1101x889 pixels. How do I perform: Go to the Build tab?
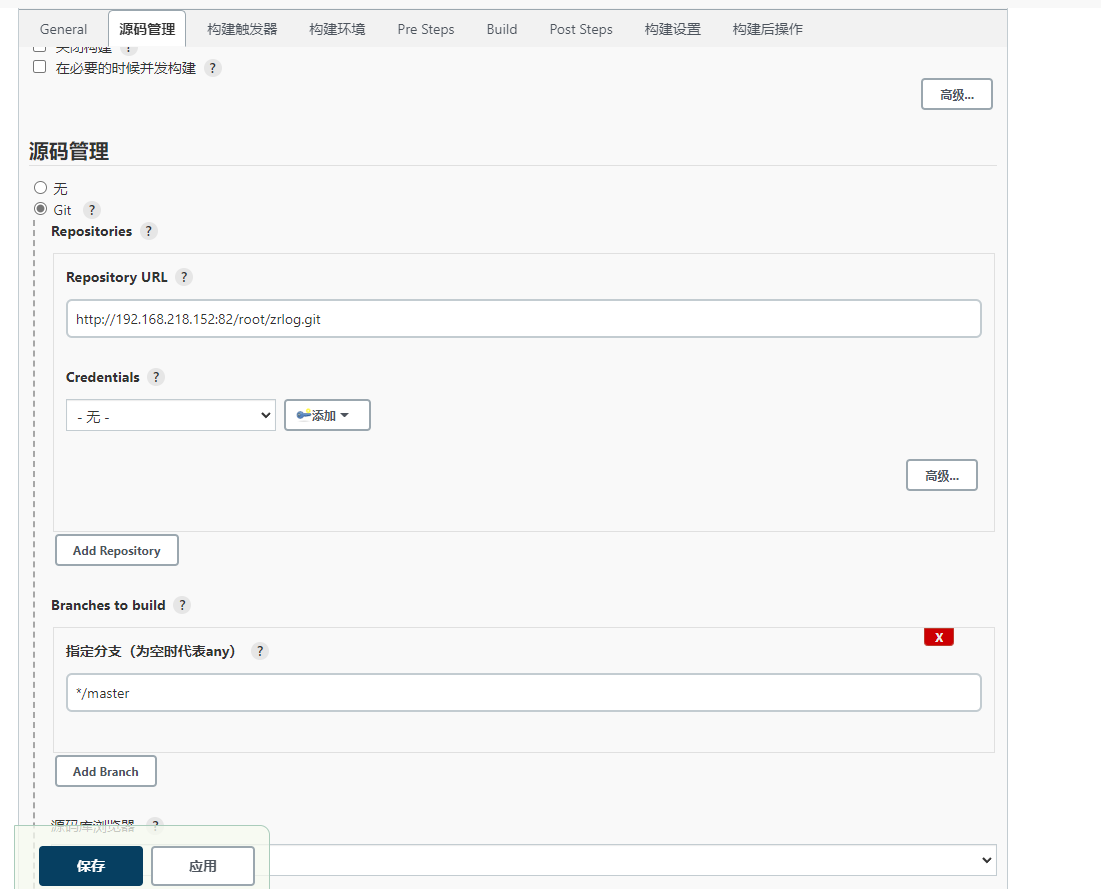coord(501,29)
